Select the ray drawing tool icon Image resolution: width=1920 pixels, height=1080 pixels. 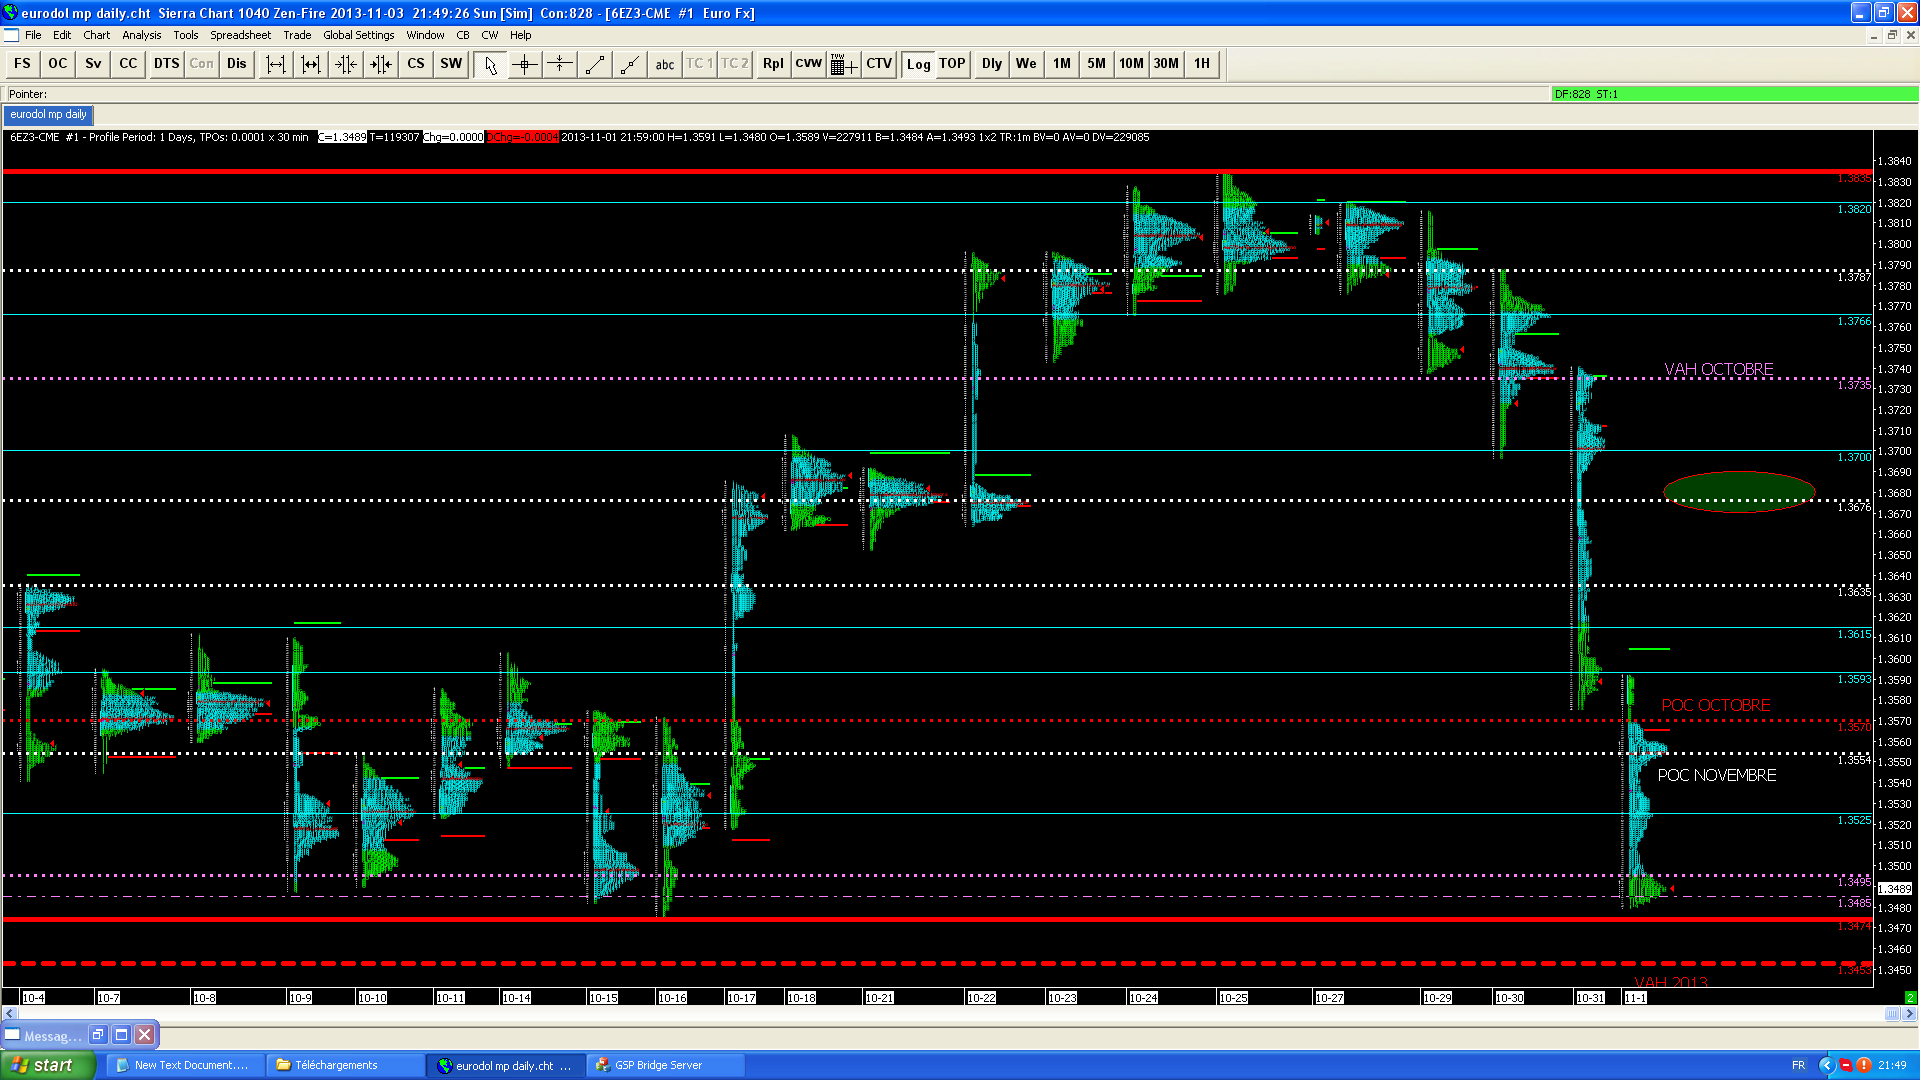630,64
